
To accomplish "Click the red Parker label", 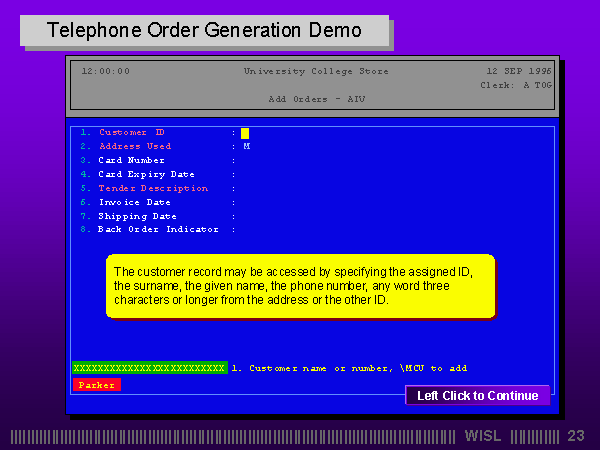I will 96,385.
